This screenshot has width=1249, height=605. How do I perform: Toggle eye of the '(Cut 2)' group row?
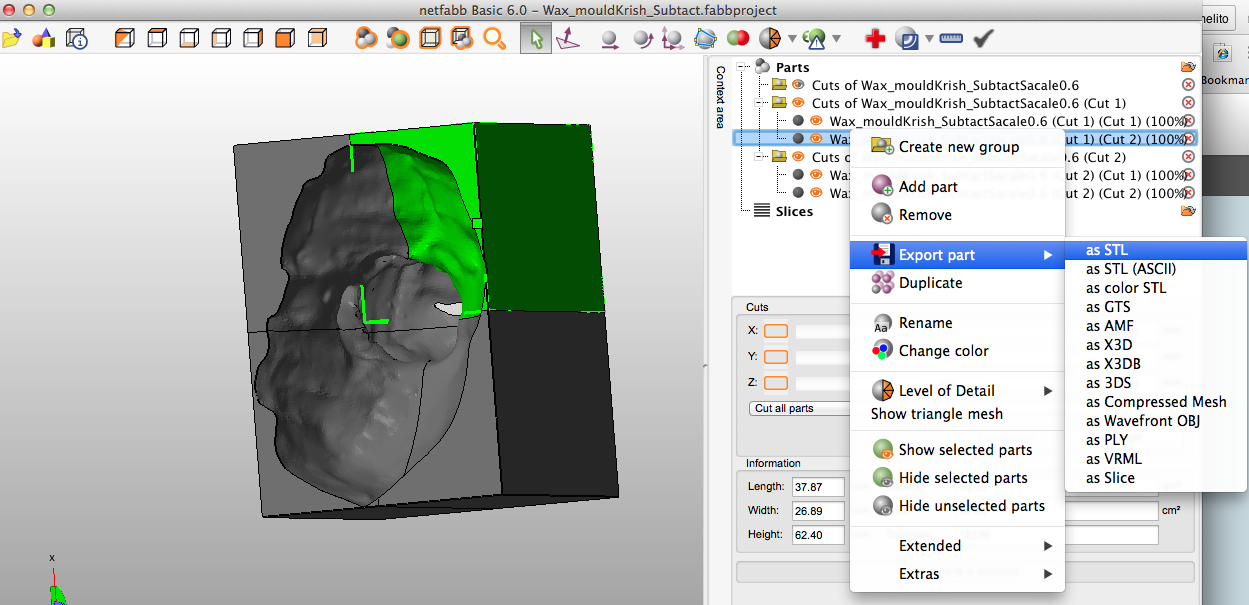click(798, 157)
